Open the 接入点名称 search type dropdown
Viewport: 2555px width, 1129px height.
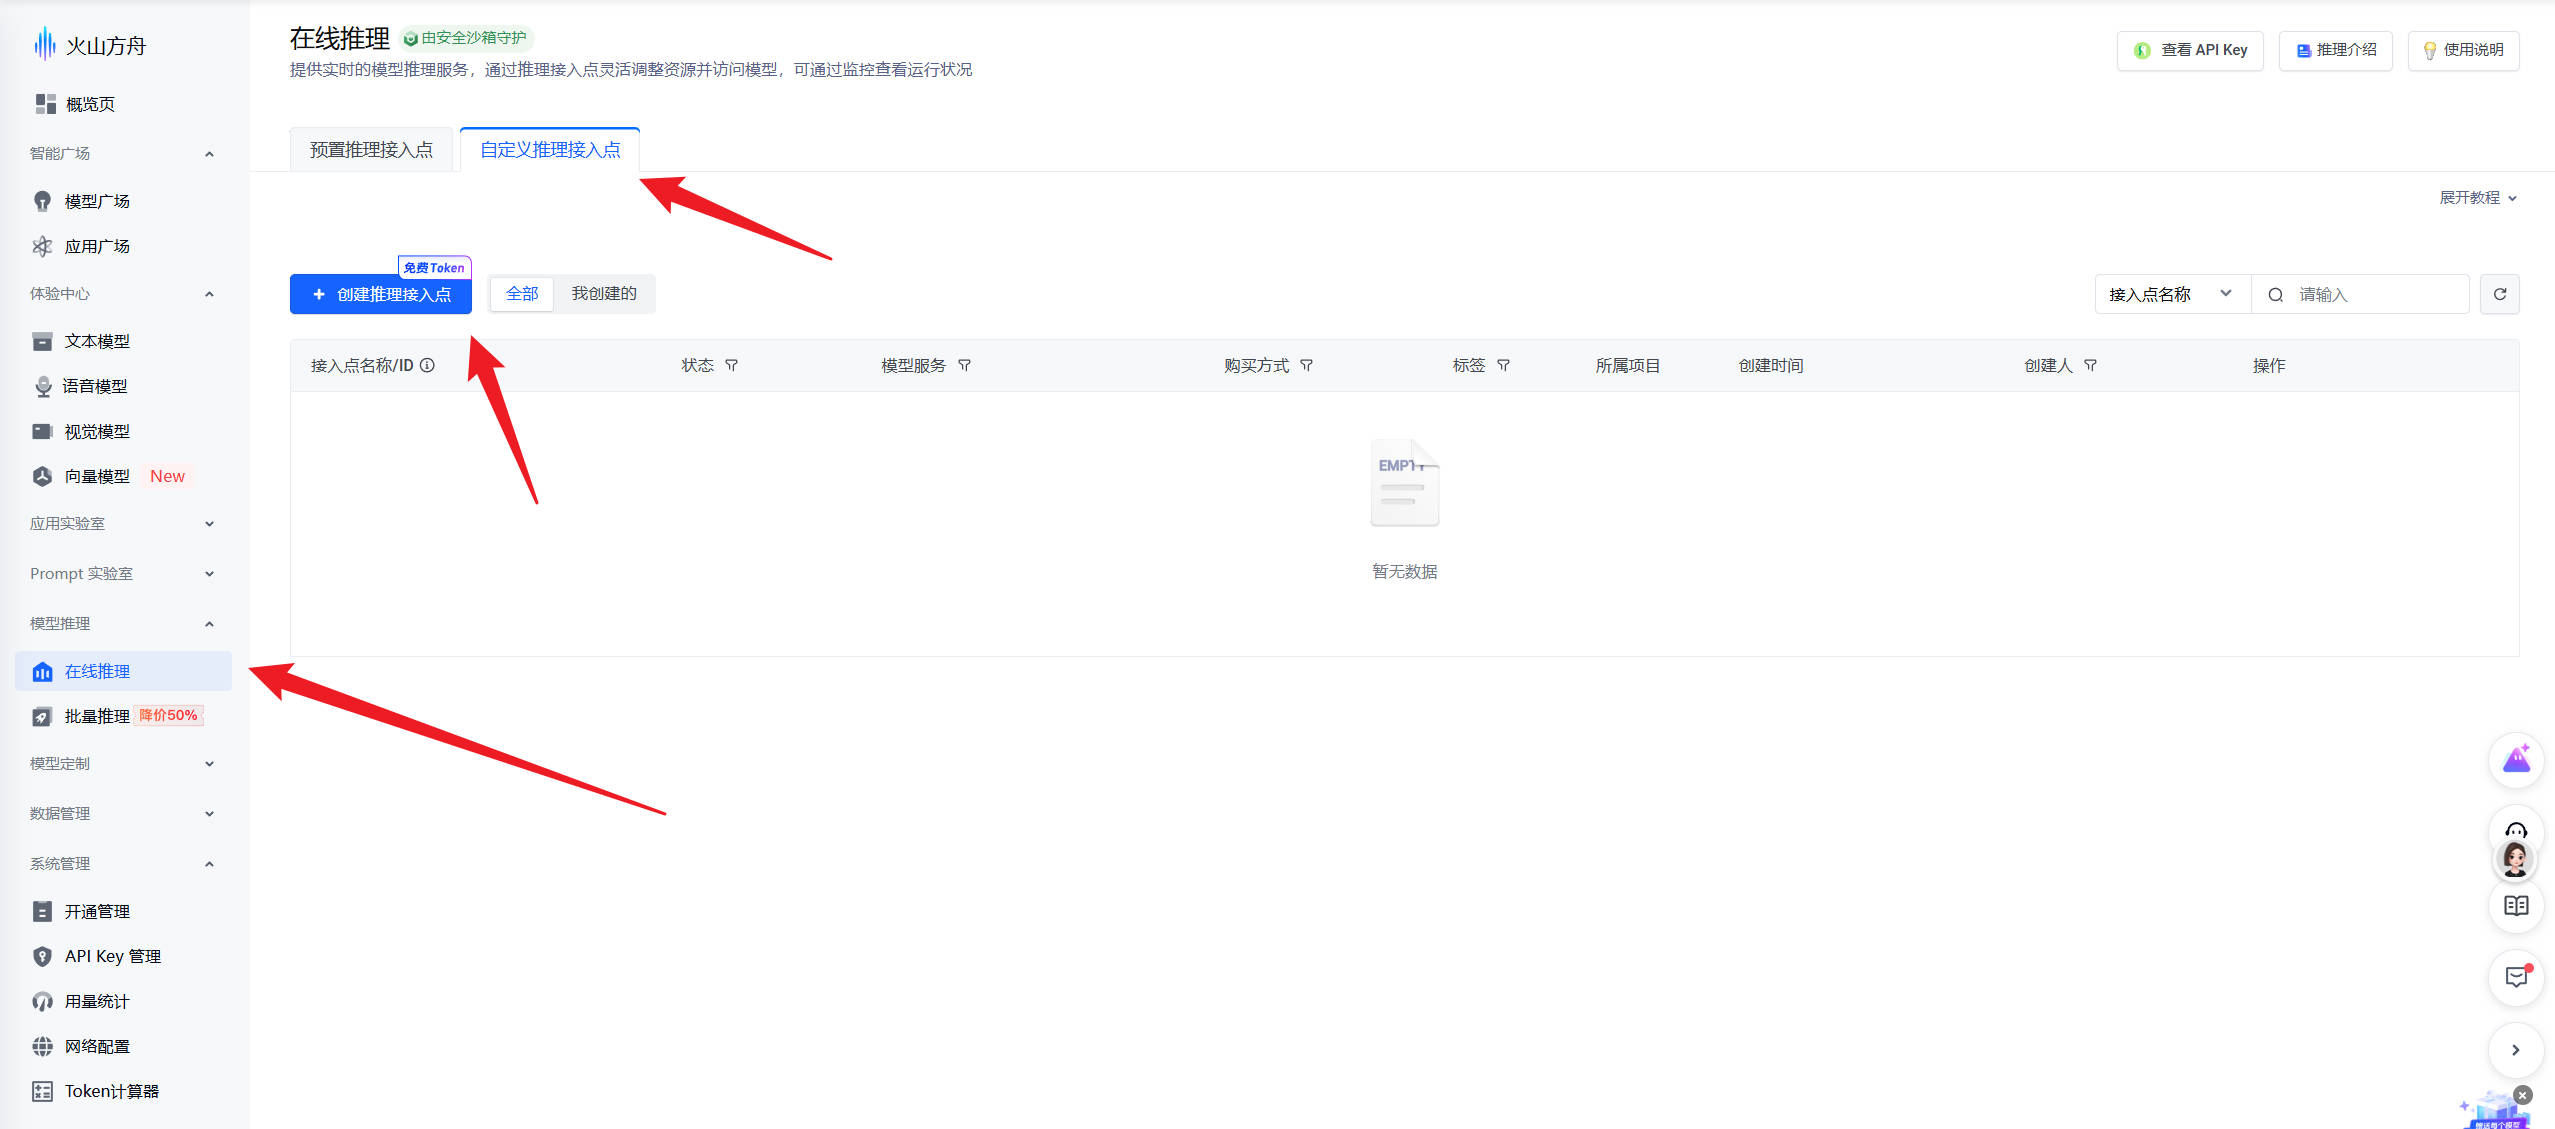click(x=2171, y=294)
